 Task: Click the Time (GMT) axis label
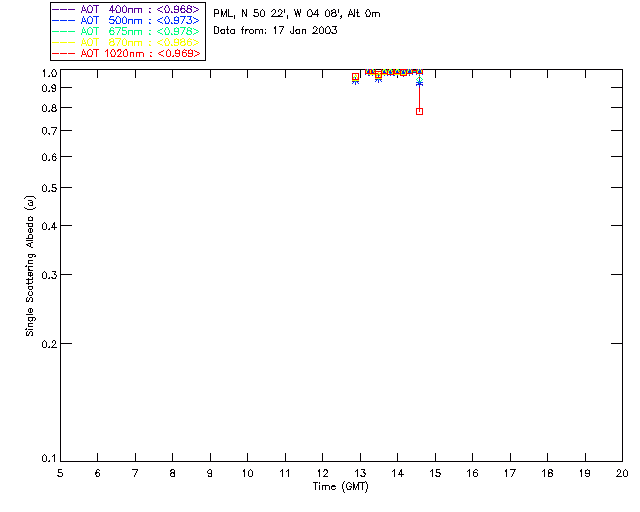(341, 487)
